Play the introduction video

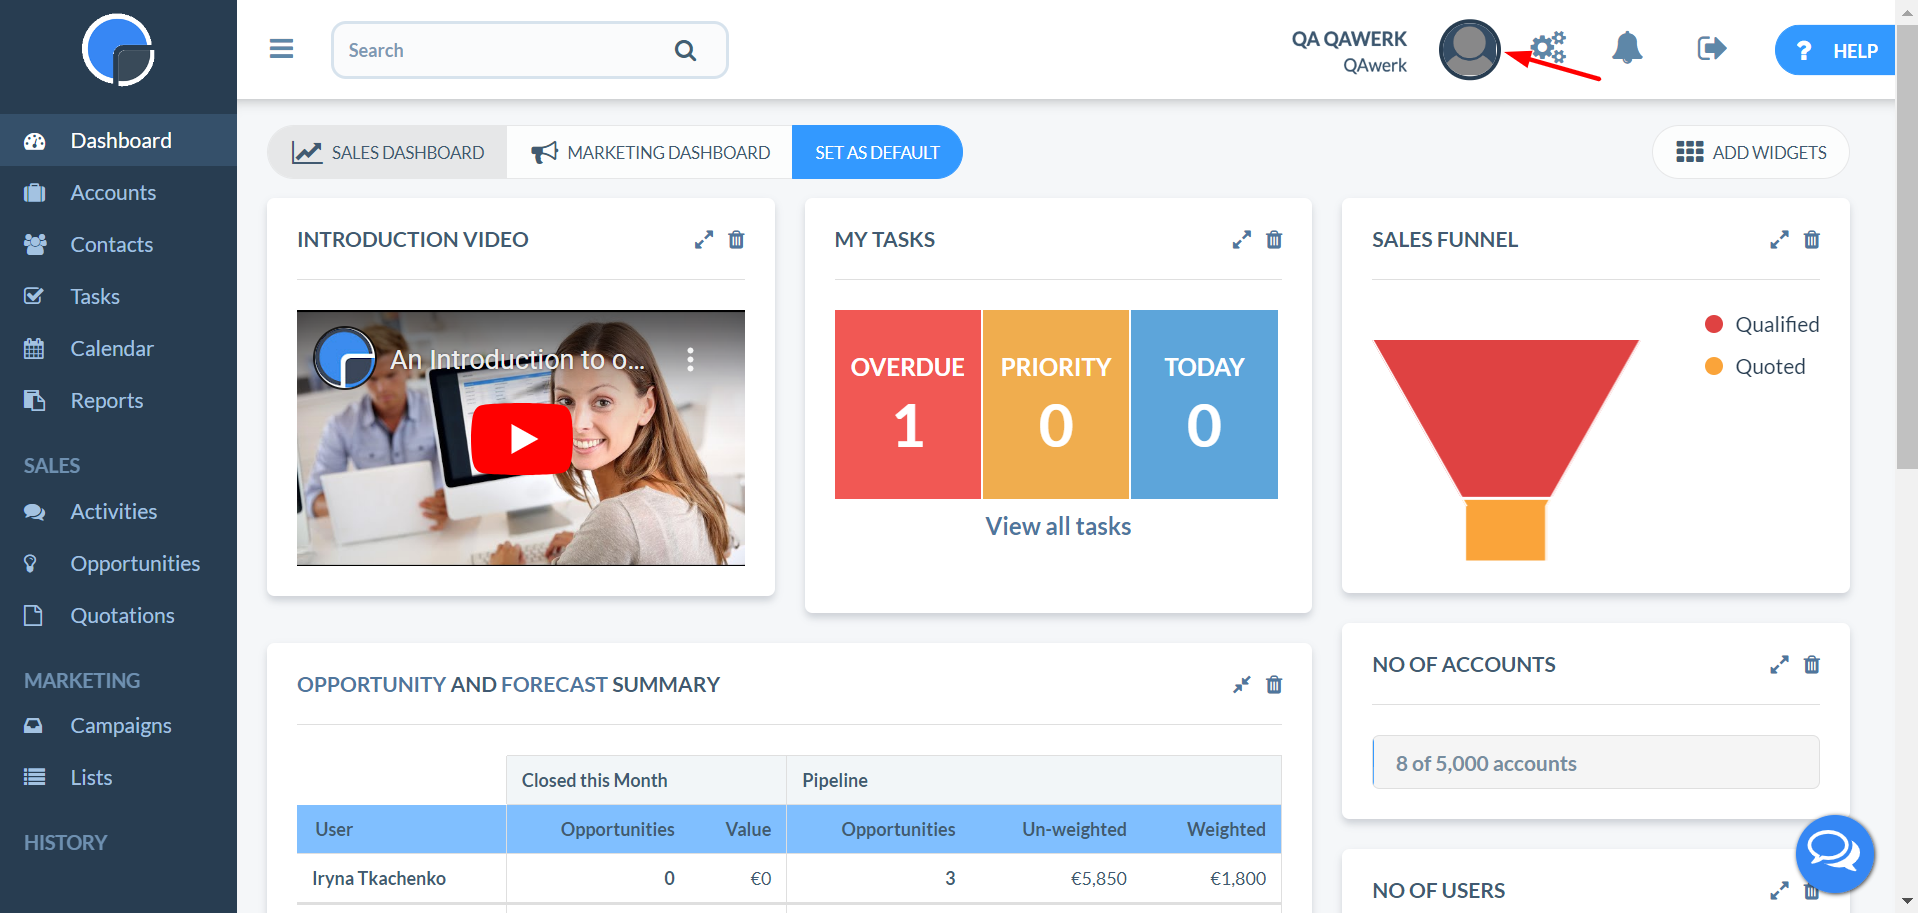coord(521,438)
